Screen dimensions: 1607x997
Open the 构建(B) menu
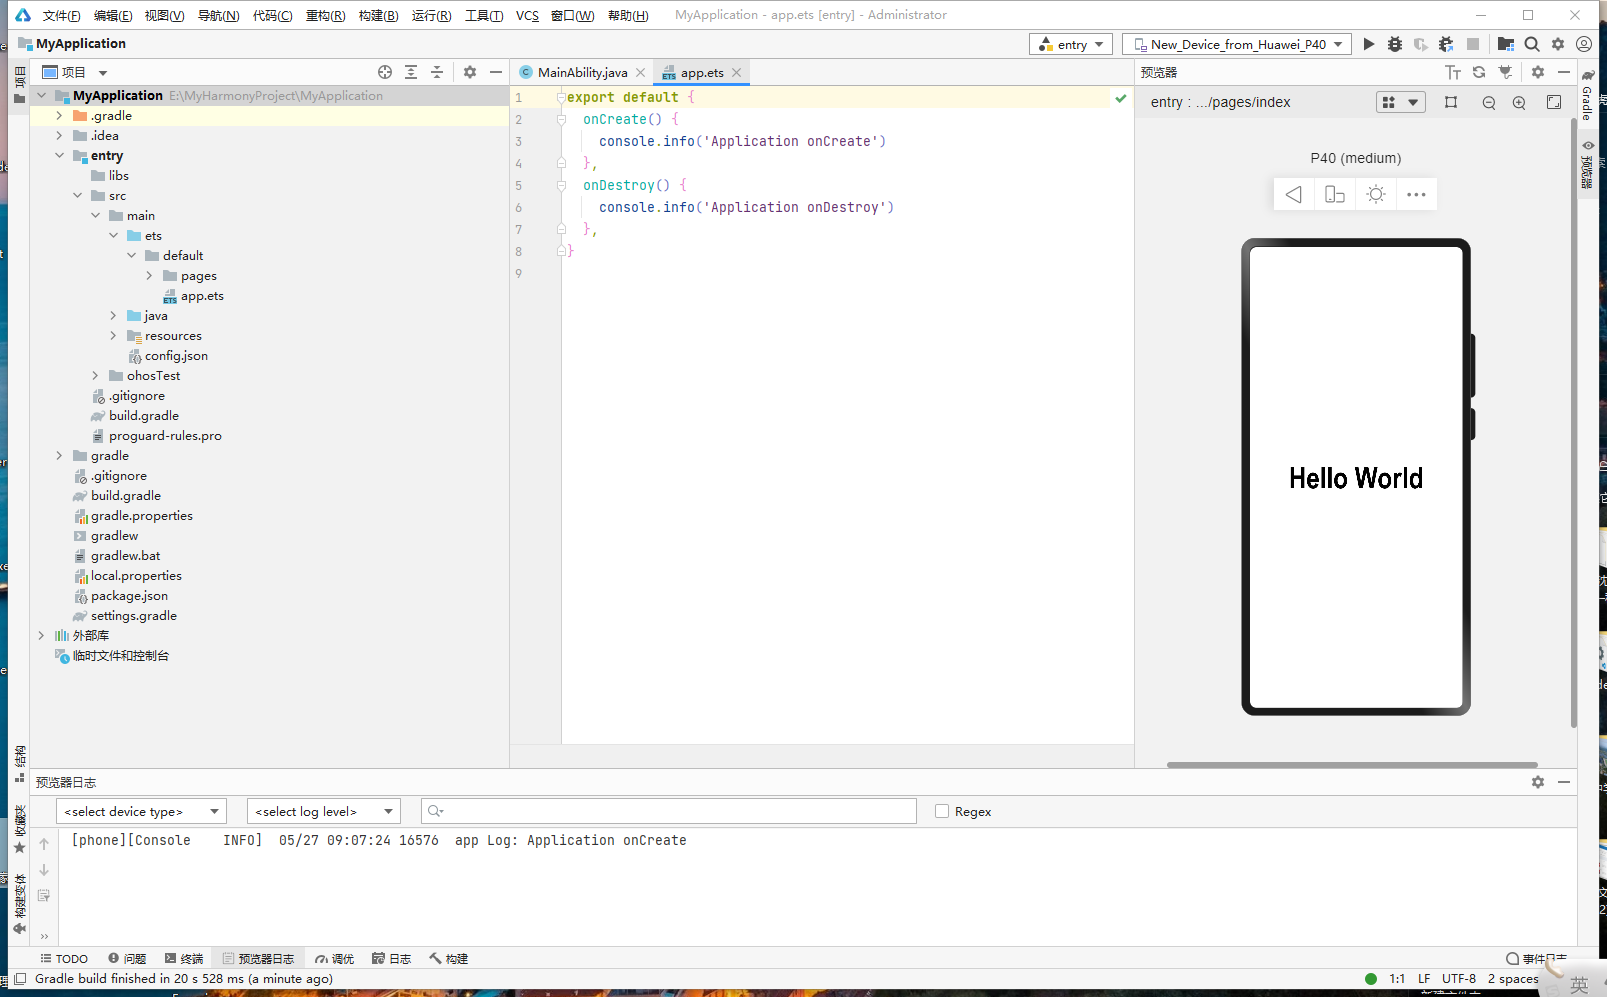378,15
